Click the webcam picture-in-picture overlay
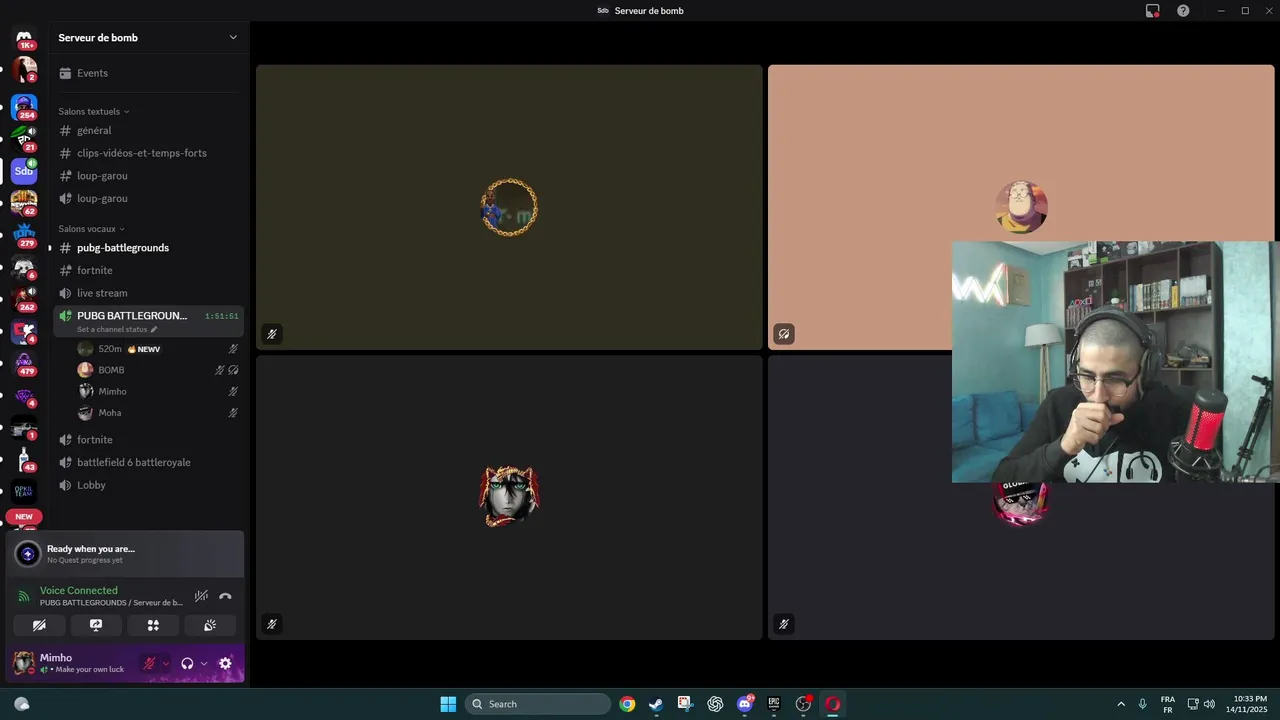Image resolution: width=1280 pixels, height=720 pixels. tap(1115, 362)
